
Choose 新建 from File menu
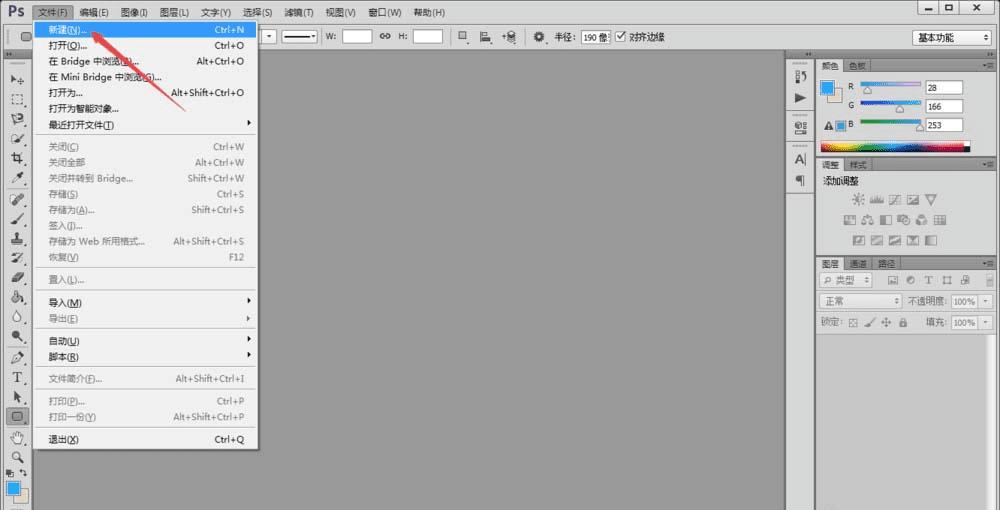(x=145, y=29)
